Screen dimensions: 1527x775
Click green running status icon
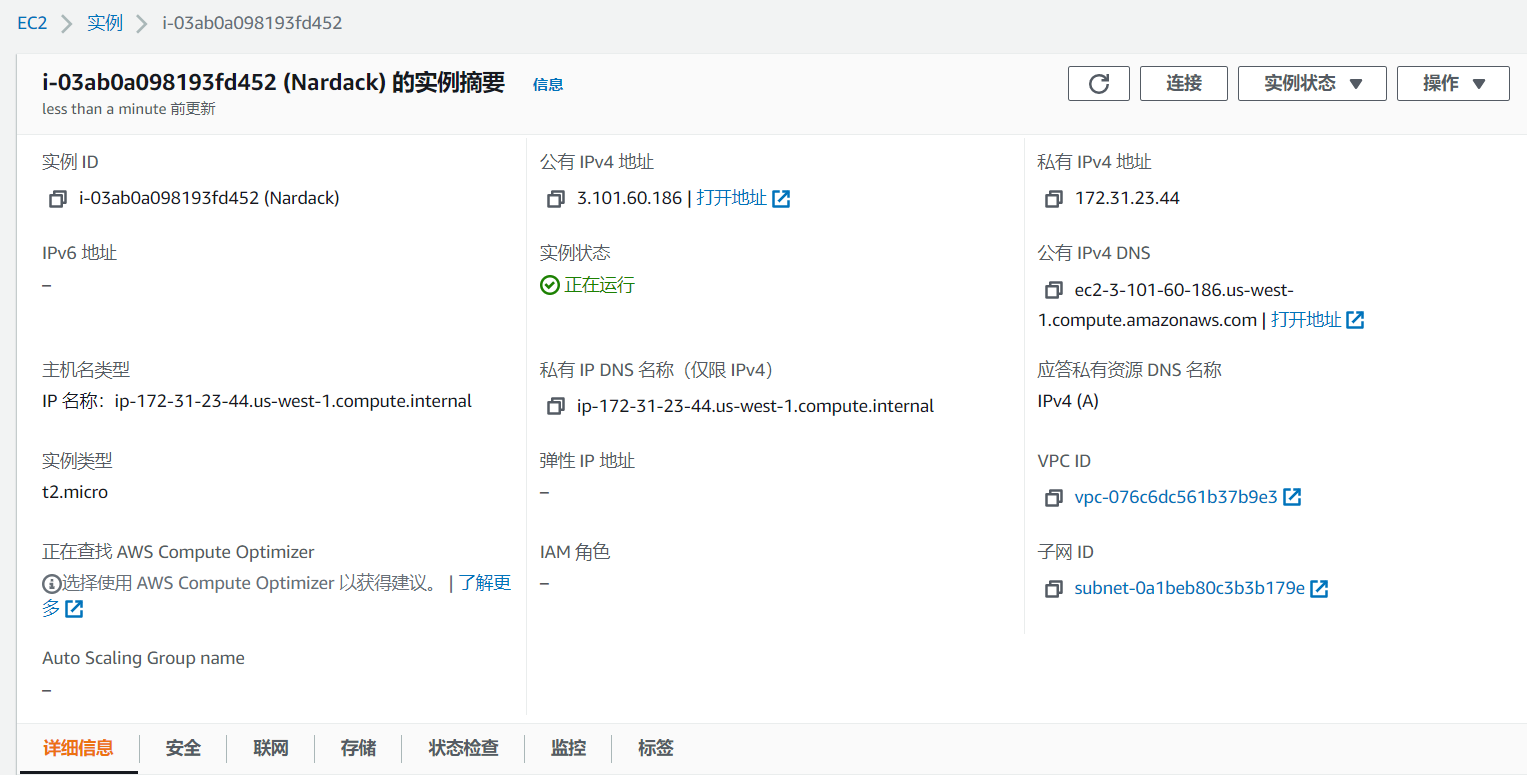[550, 285]
